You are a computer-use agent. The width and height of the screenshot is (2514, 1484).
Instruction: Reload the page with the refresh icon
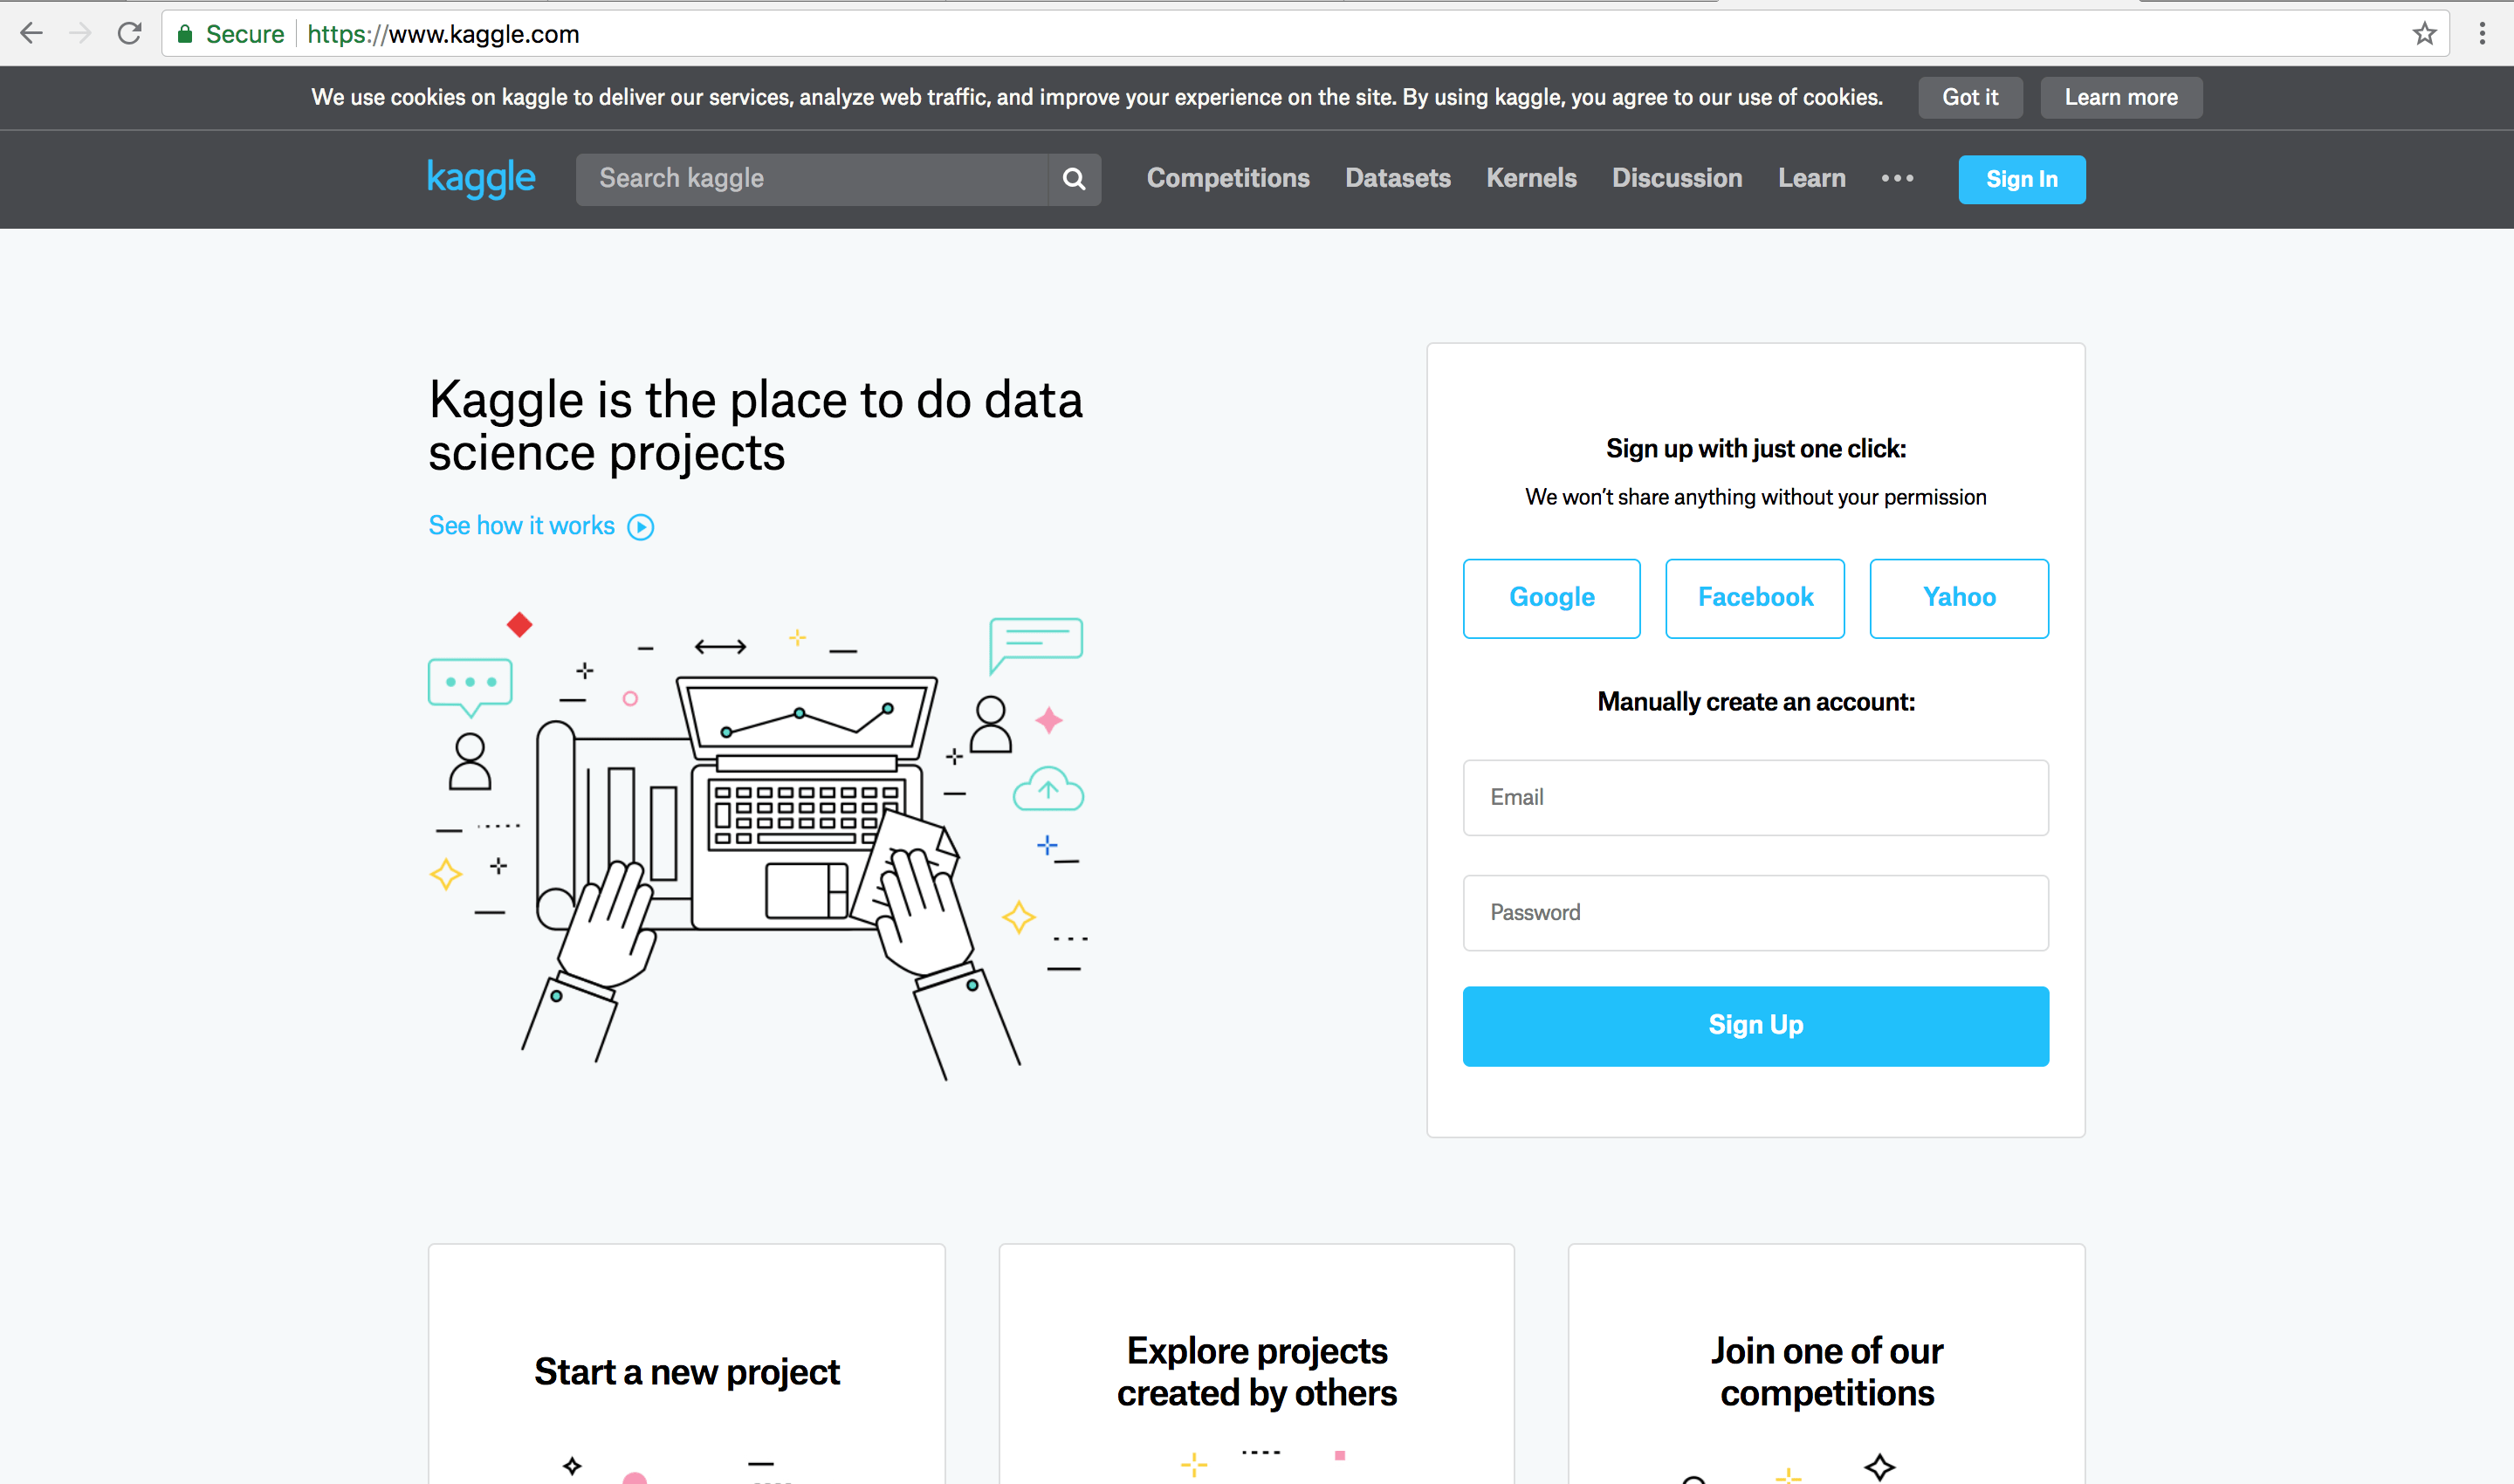(x=129, y=34)
